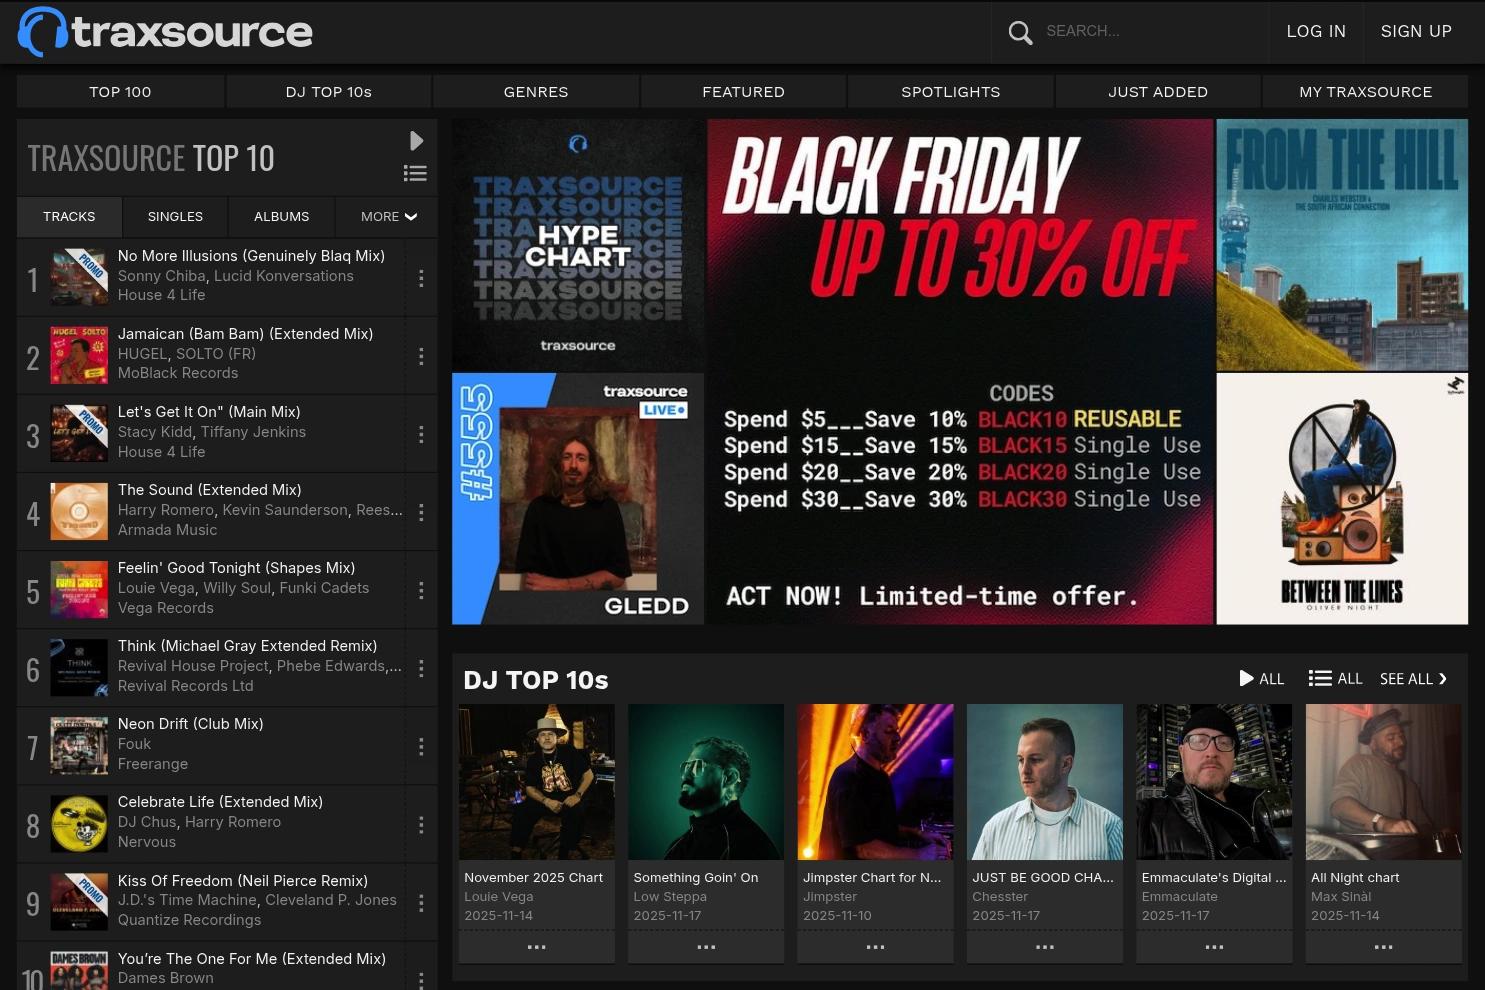Open the JUST ADDED menu
This screenshot has width=1485, height=990.
pos(1158,92)
